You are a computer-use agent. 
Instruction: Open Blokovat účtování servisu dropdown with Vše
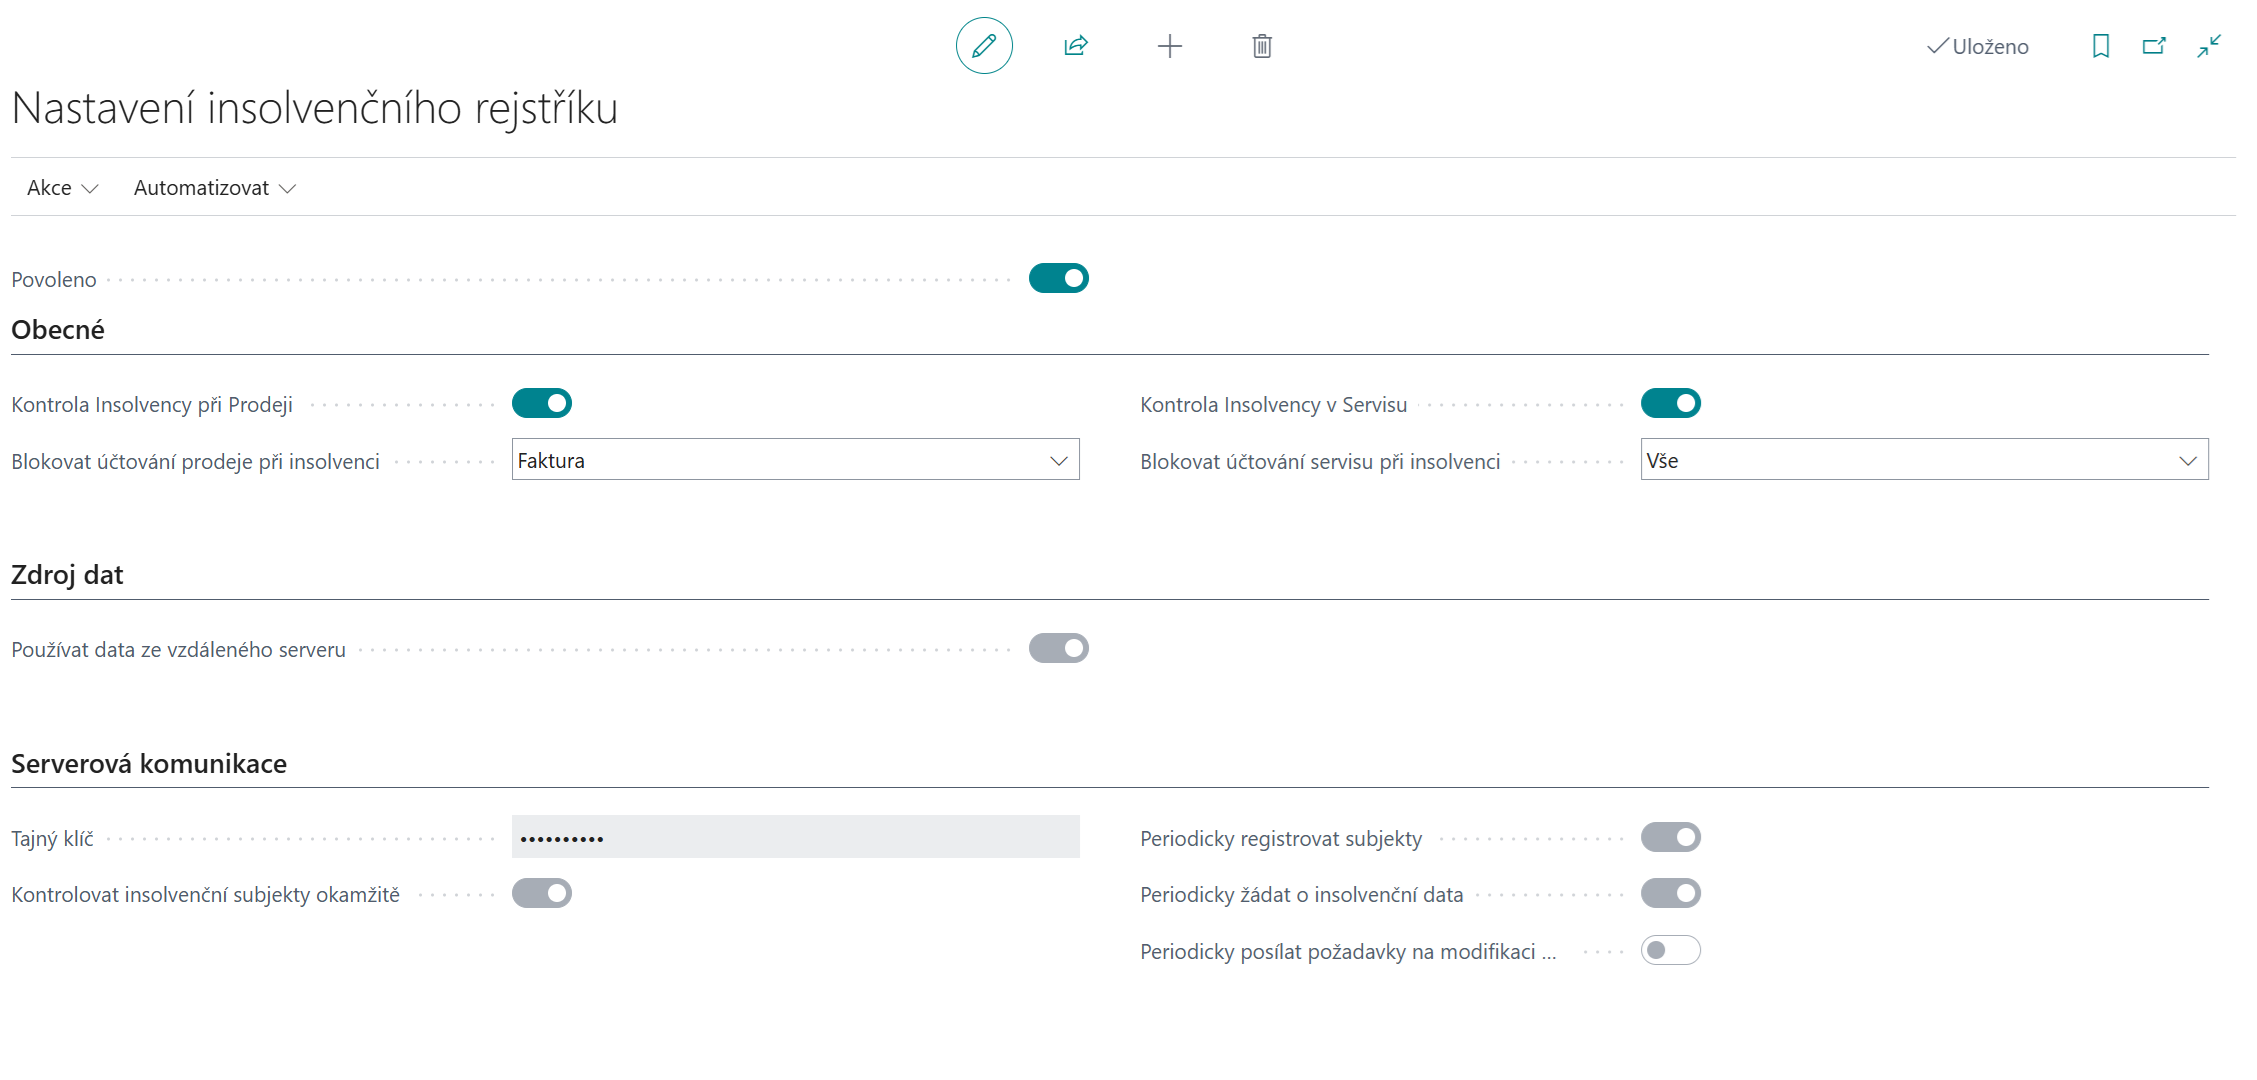coord(1923,460)
